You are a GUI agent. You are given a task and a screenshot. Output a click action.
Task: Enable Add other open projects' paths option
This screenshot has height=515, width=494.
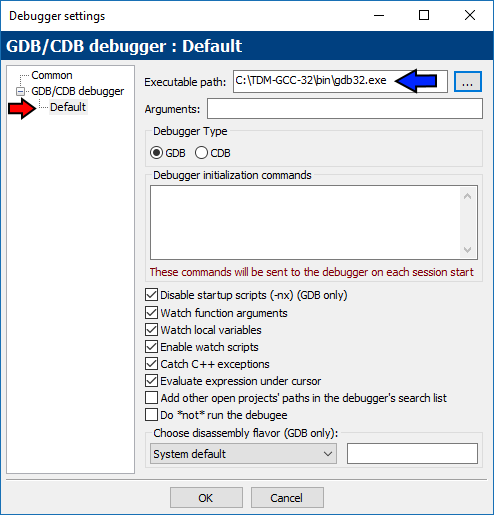click(151, 398)
